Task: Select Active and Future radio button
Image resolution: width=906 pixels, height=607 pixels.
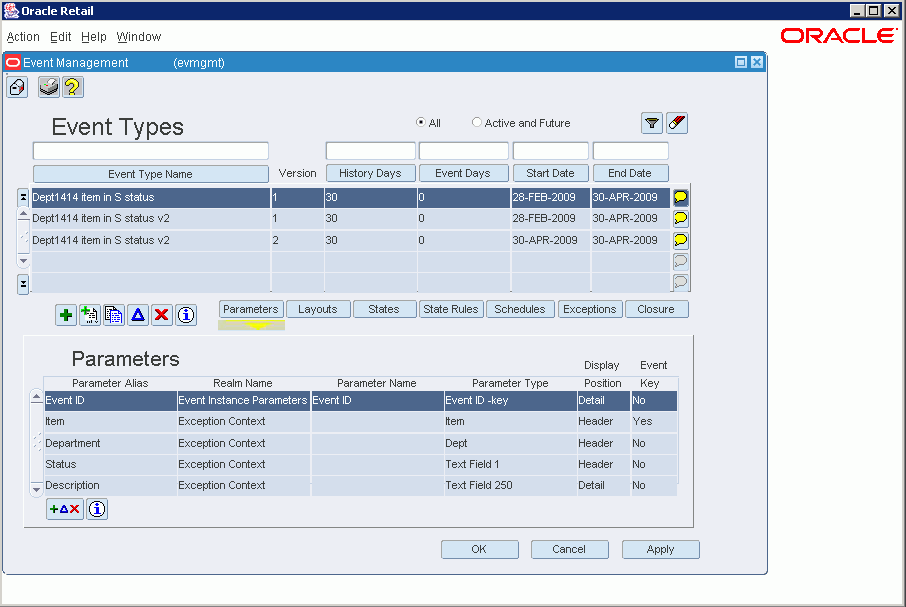Action: coord(477,122)
